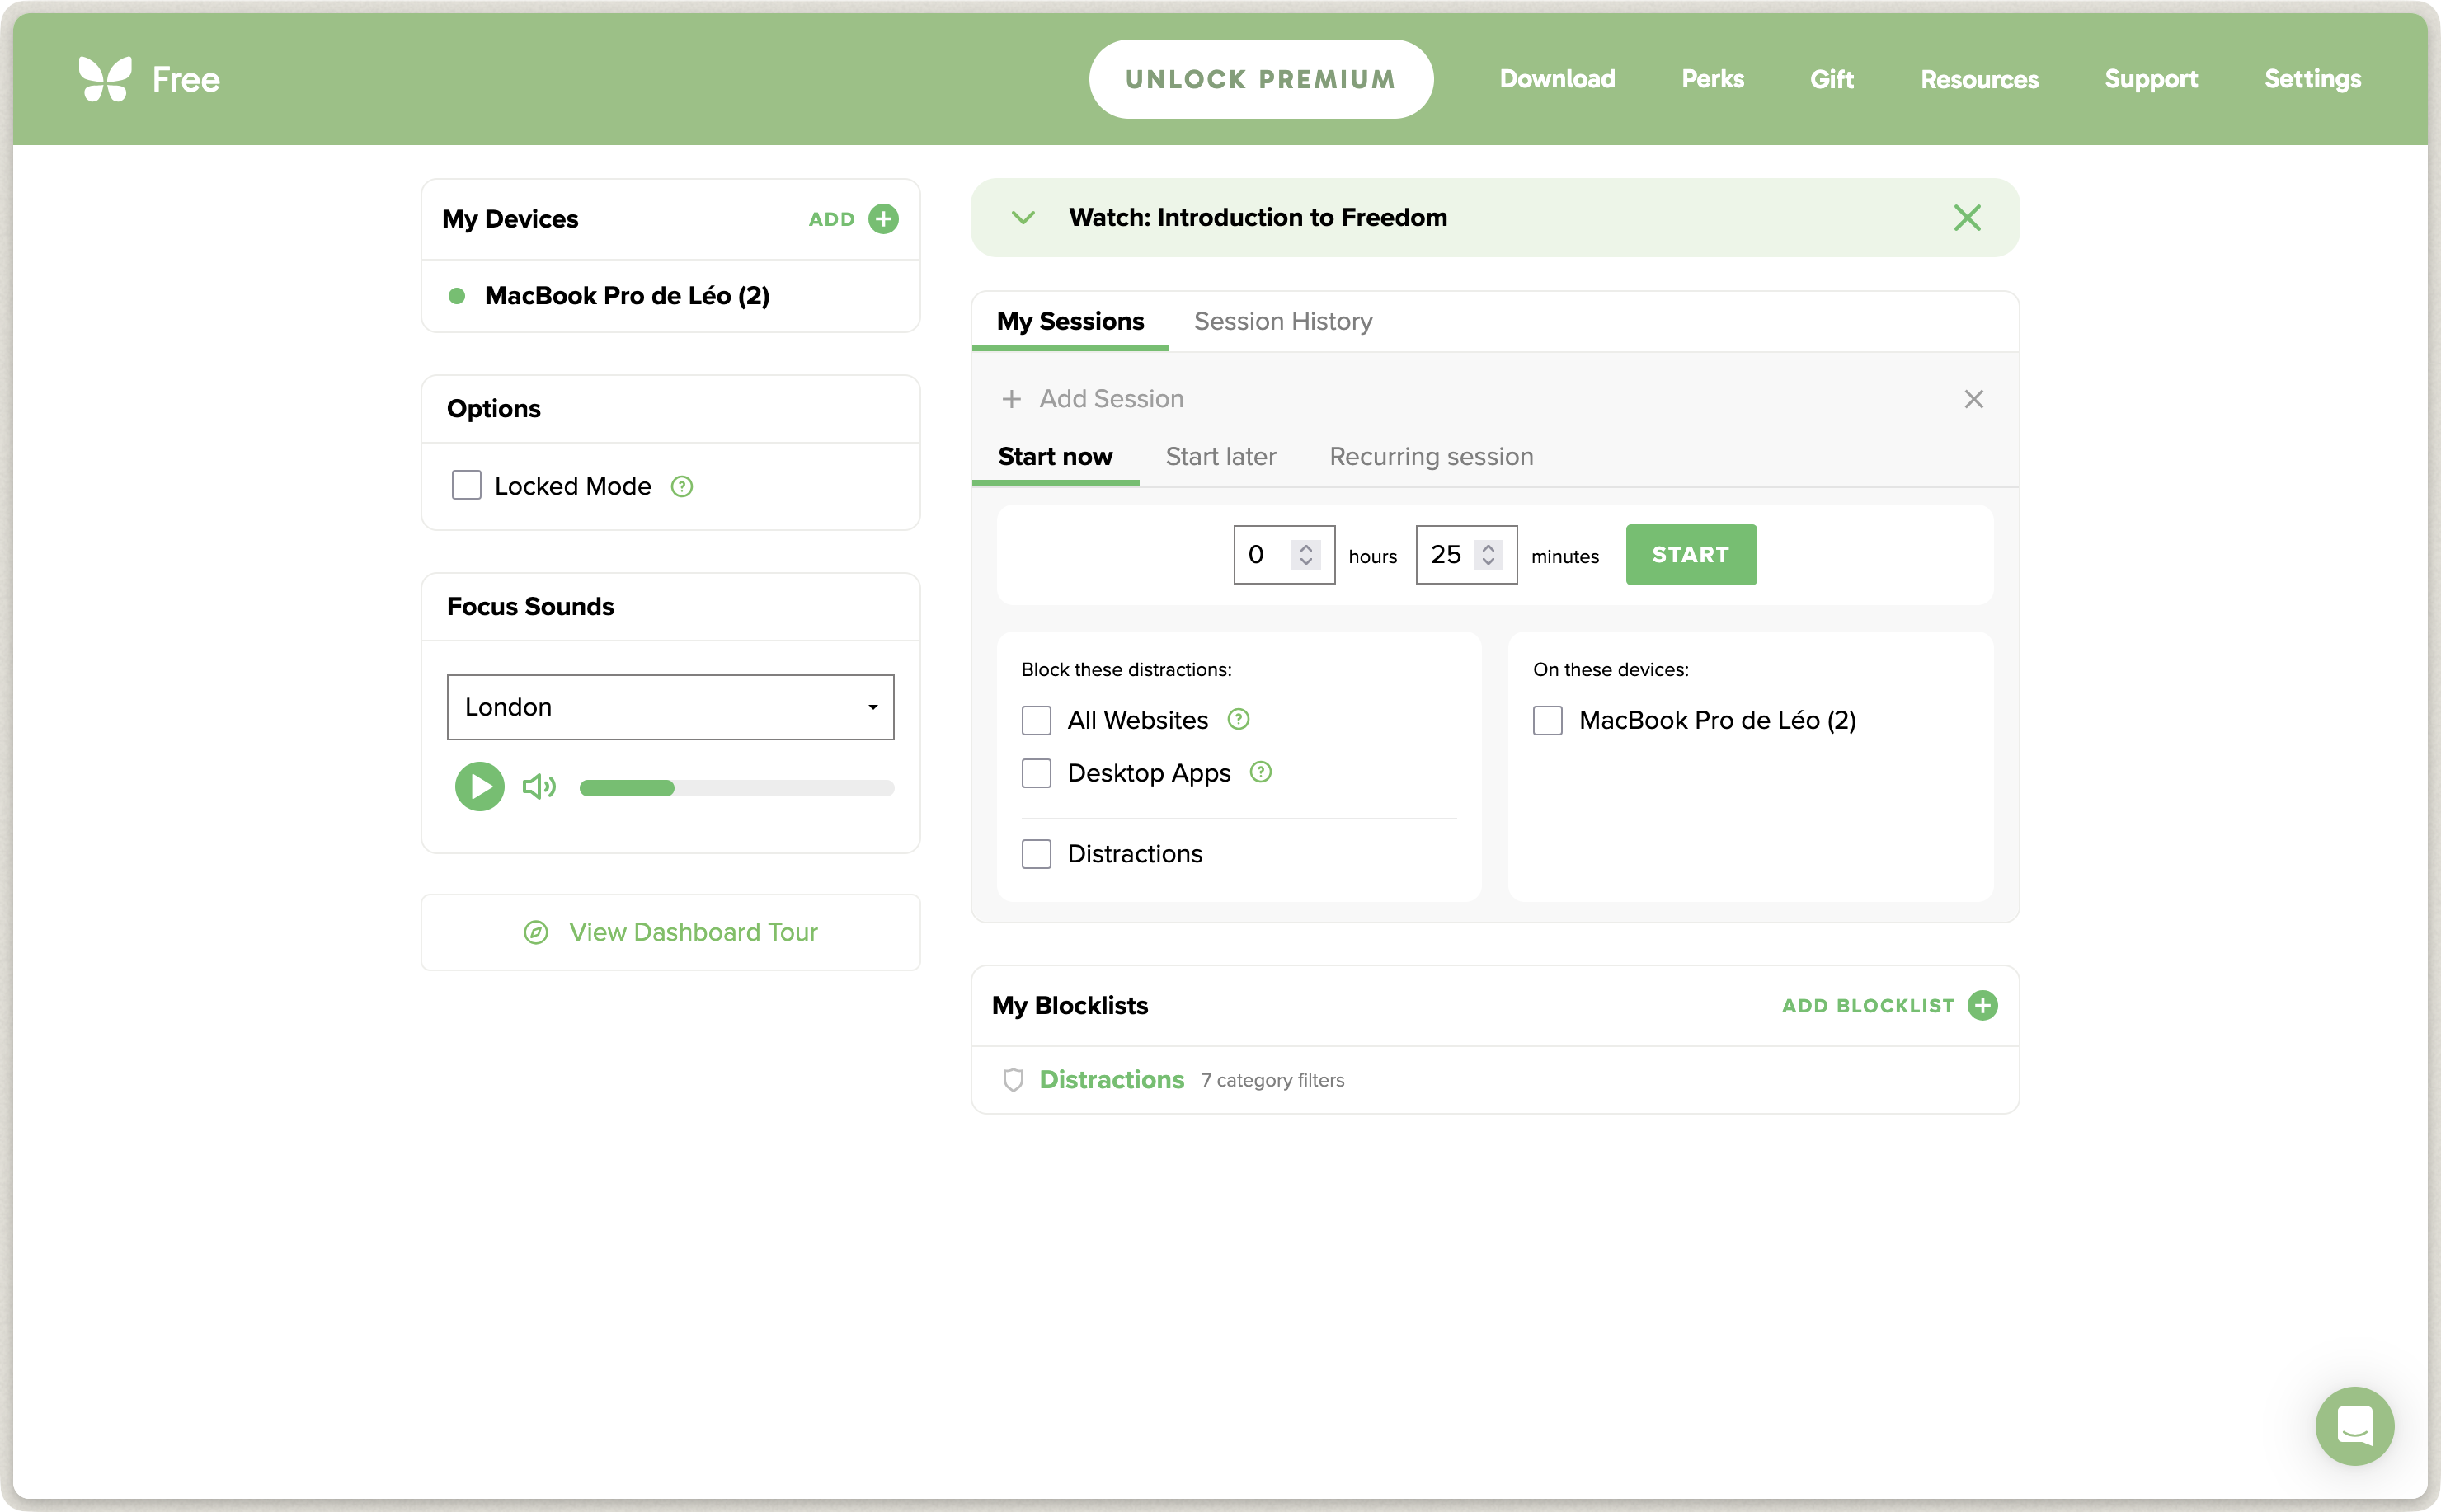
Task: Switch to the My Sessions tab
Action: click(1070, 322)
